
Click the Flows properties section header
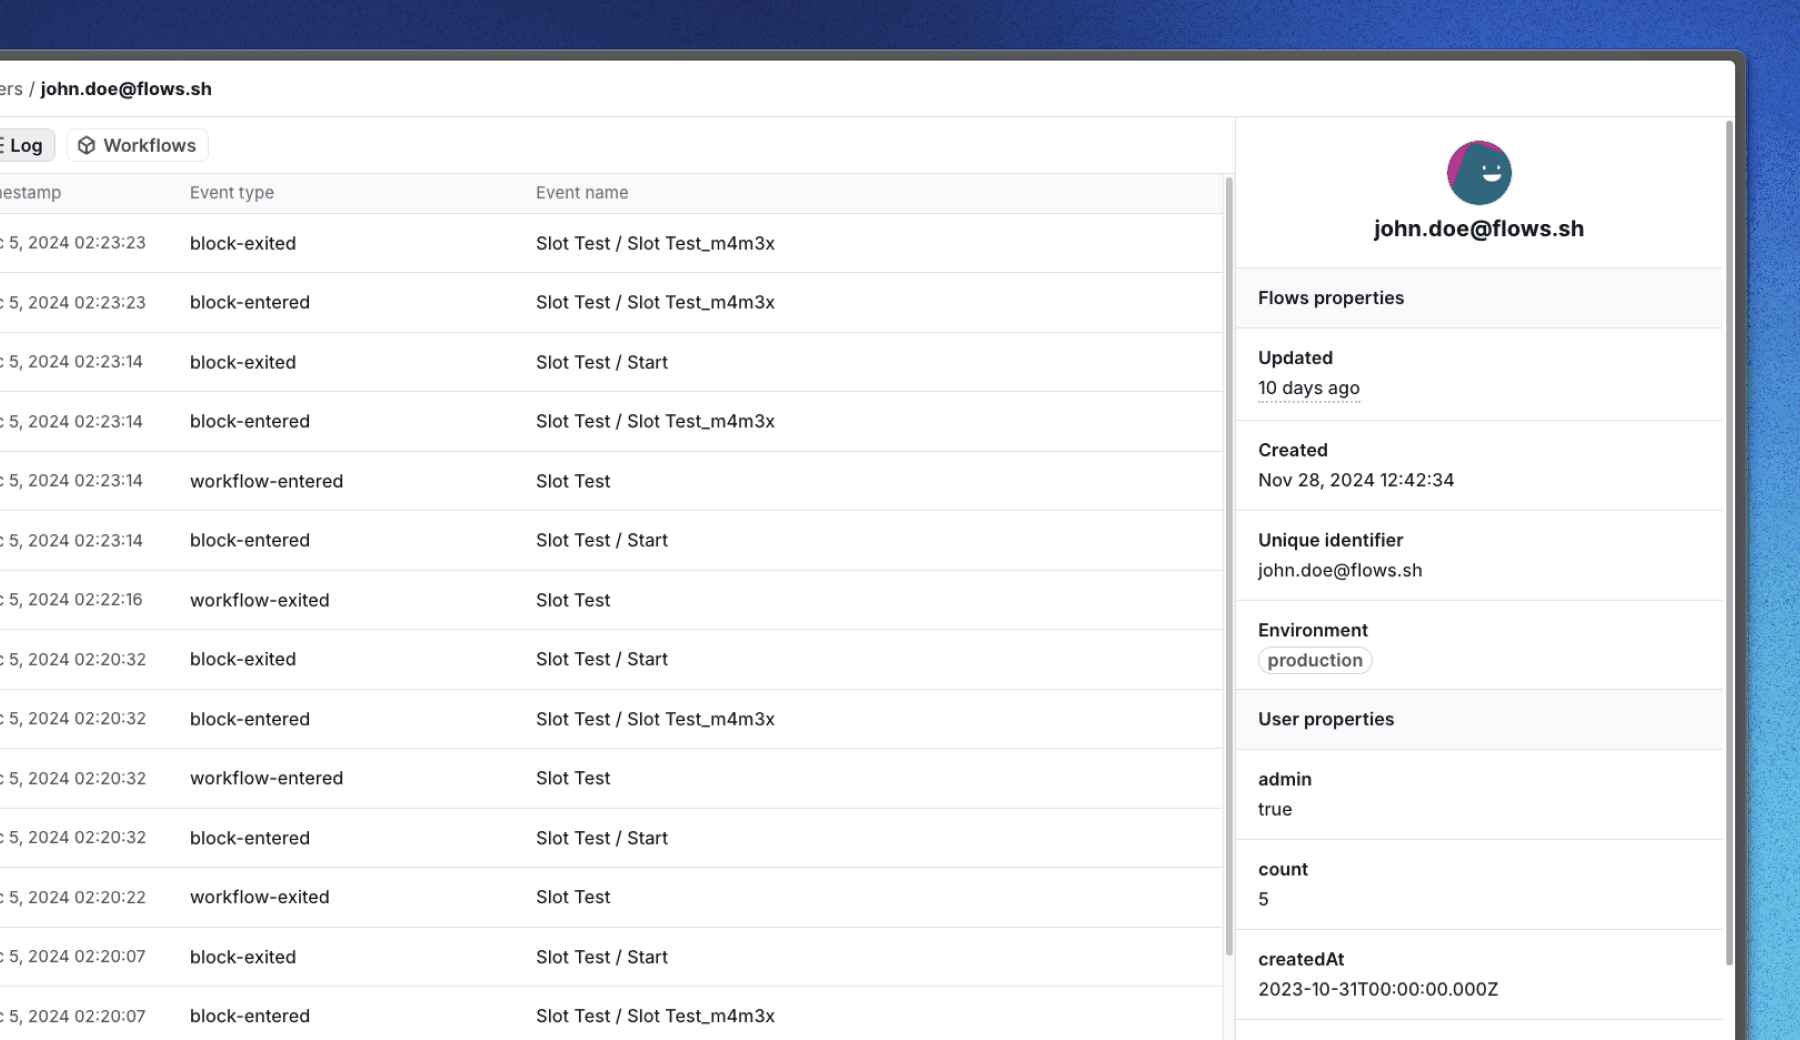point(1330,297)
